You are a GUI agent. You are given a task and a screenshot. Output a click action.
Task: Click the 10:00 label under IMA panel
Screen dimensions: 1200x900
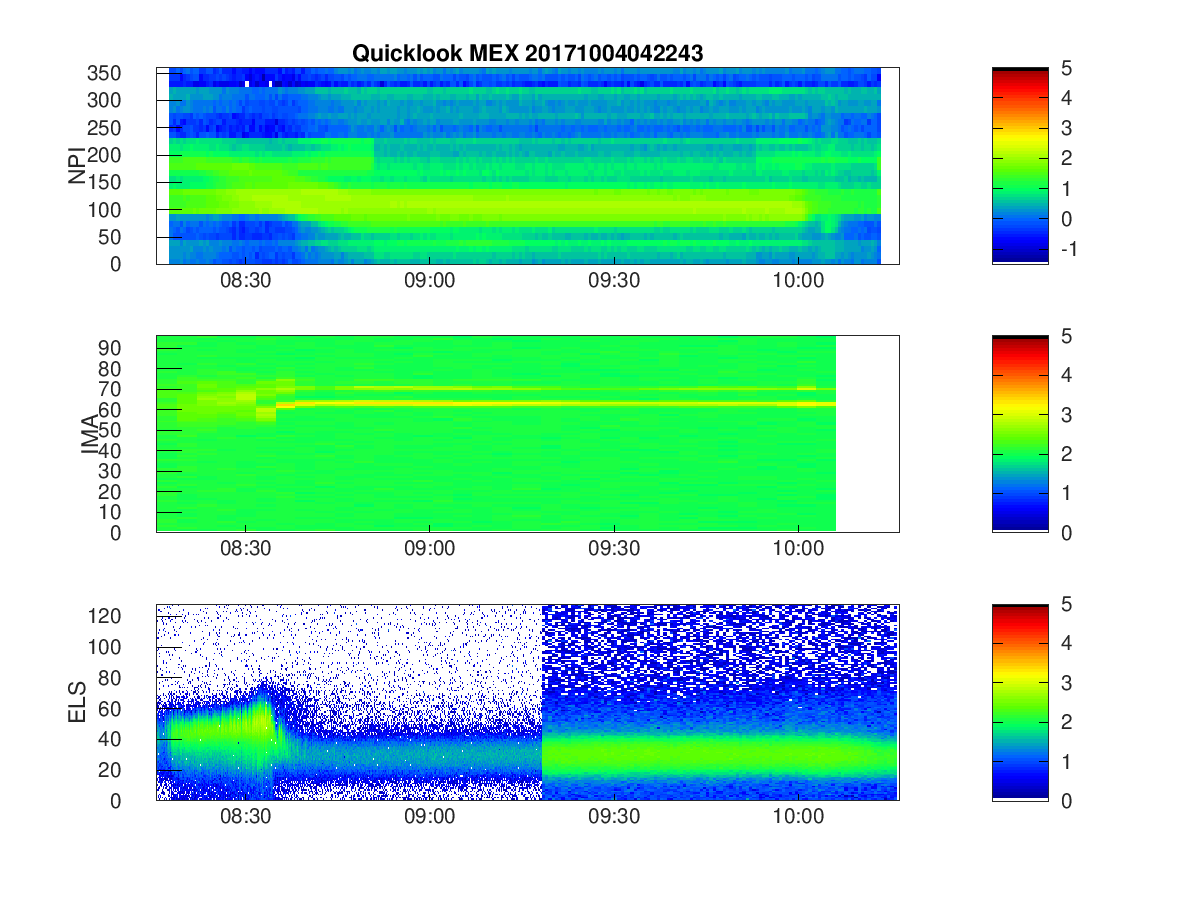point(798,549)
